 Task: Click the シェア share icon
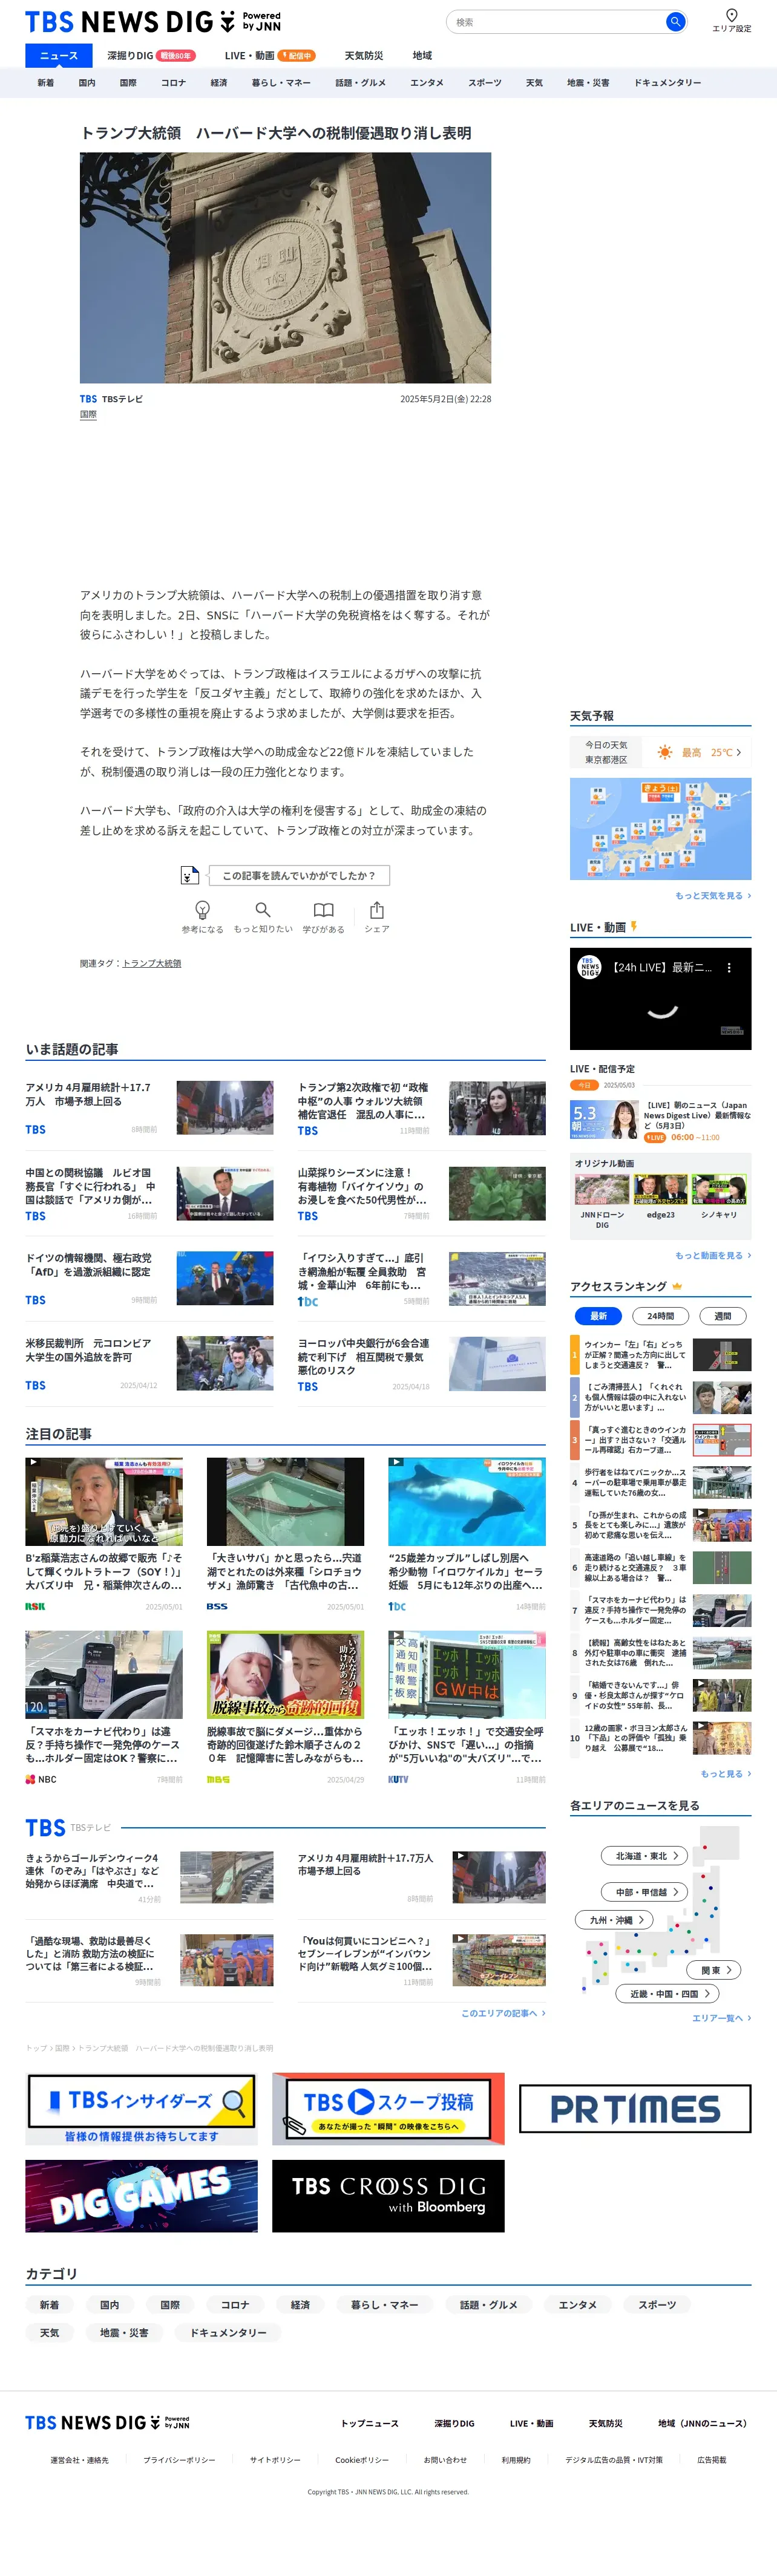click(377, 910)
